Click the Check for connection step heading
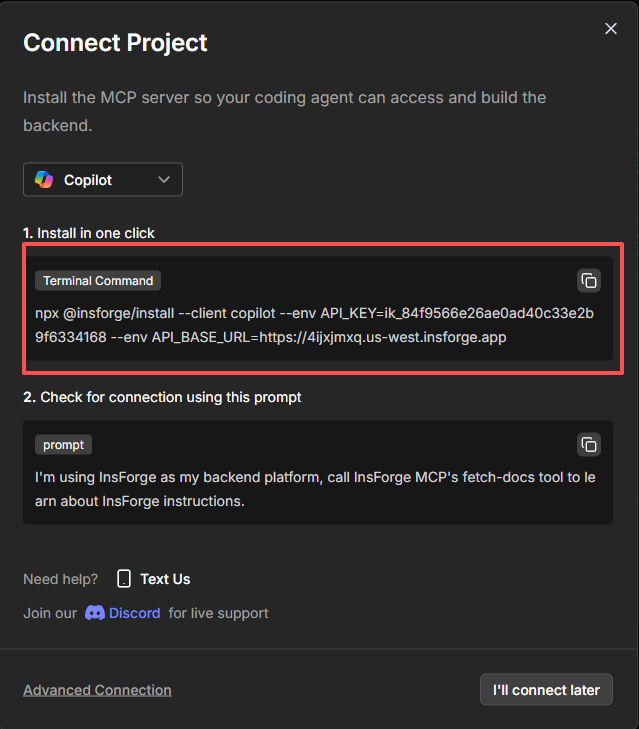 coord(162,397)
